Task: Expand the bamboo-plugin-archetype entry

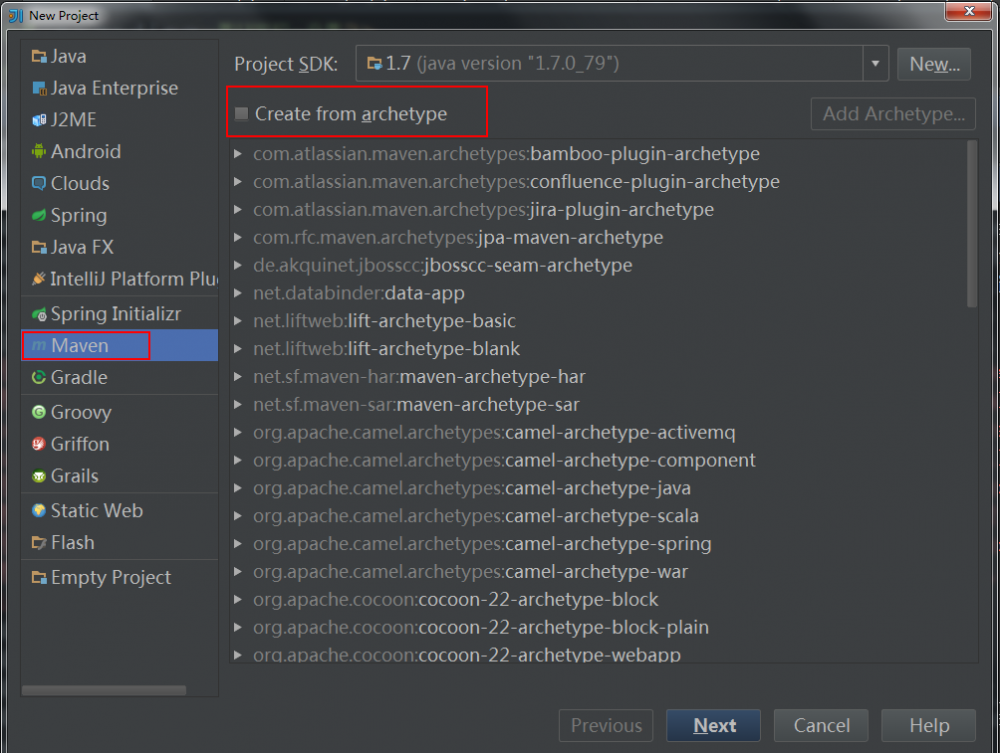Action: (238, 154)
